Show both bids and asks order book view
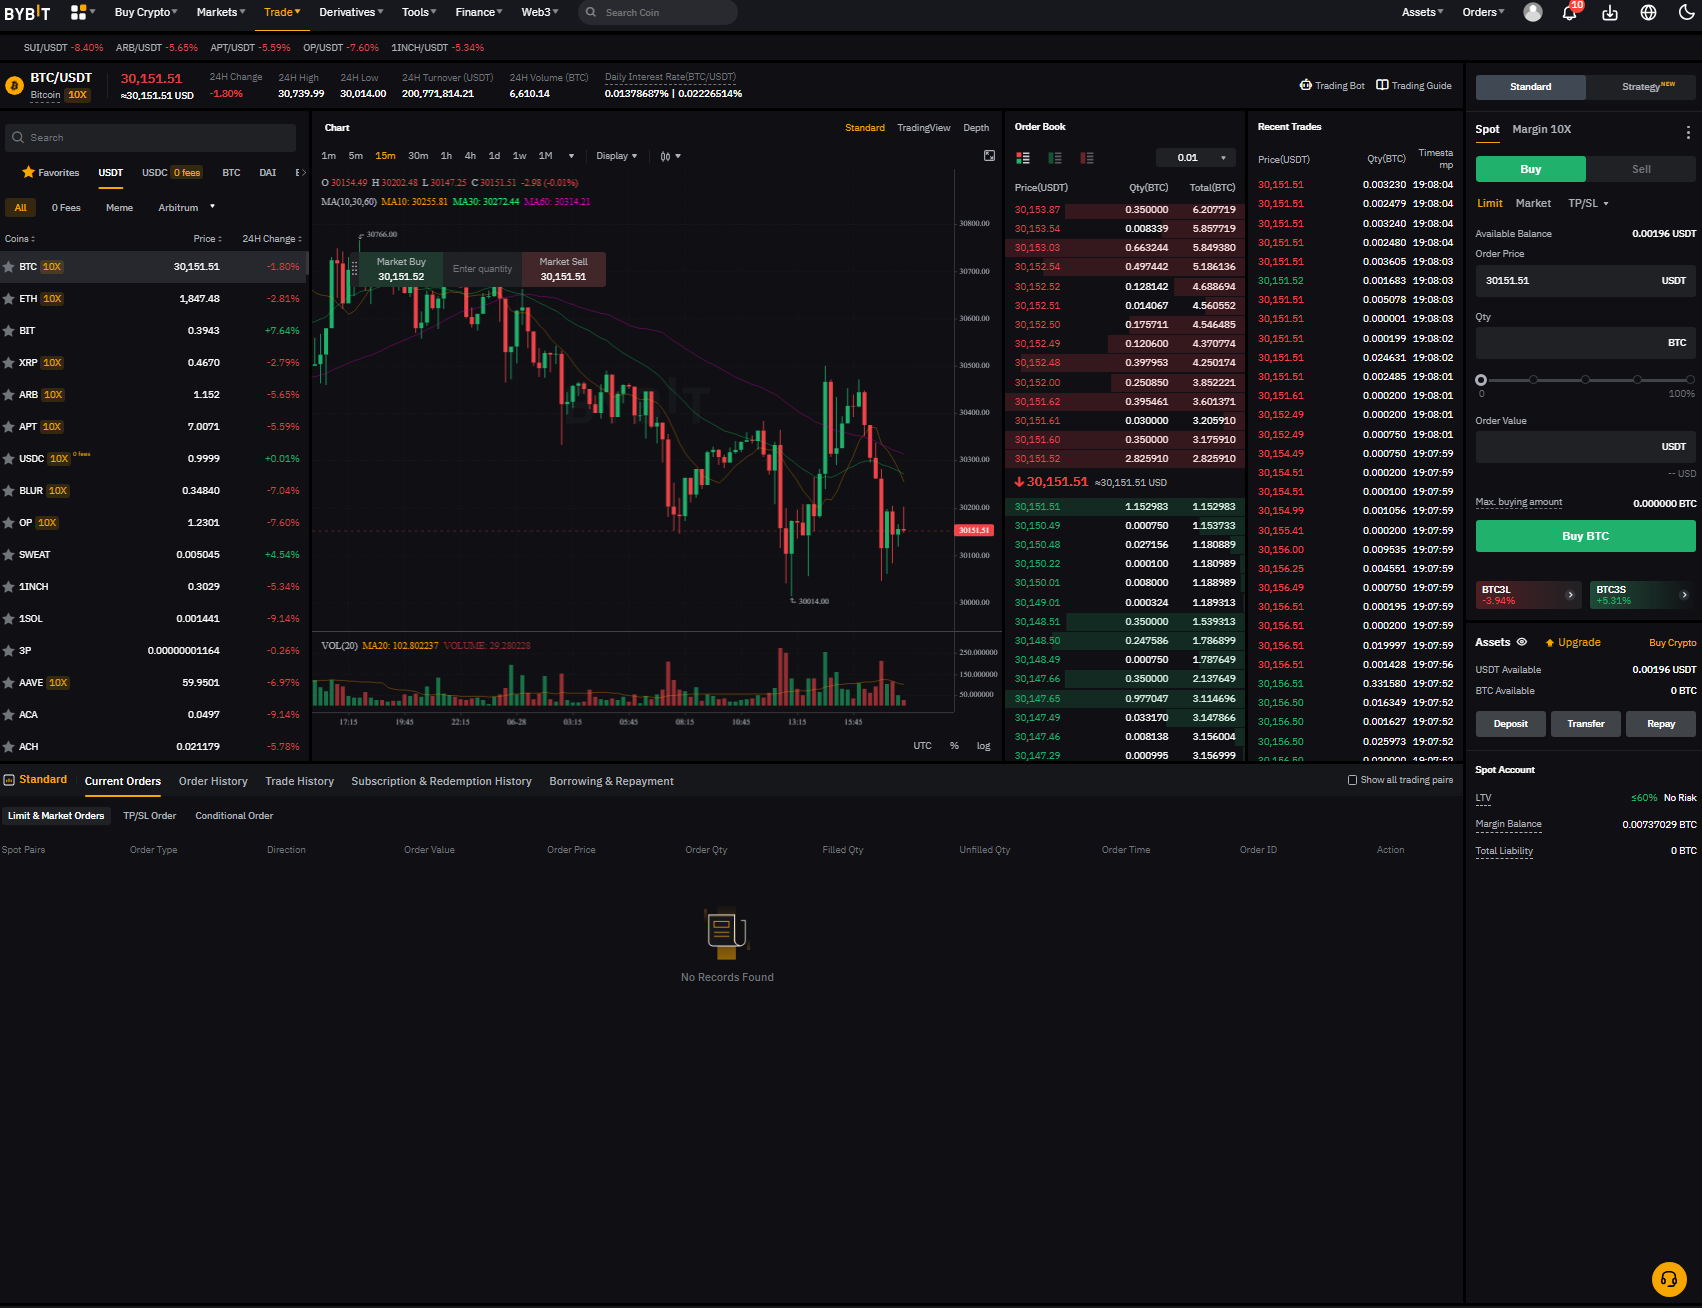 (x=1023, y=158)
